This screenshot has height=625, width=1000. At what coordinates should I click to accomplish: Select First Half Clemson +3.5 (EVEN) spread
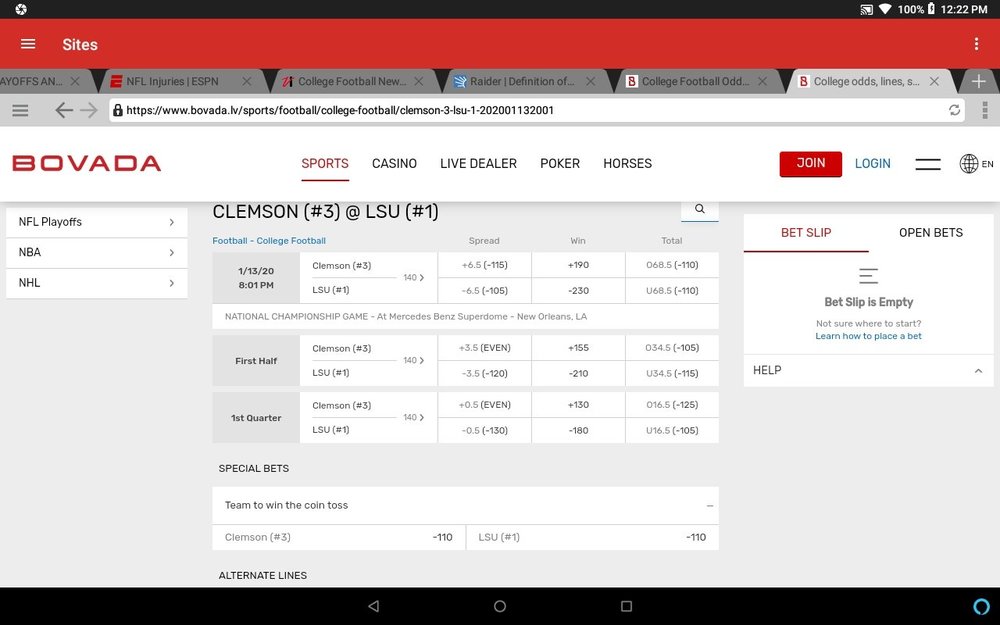tap(484, 348)
